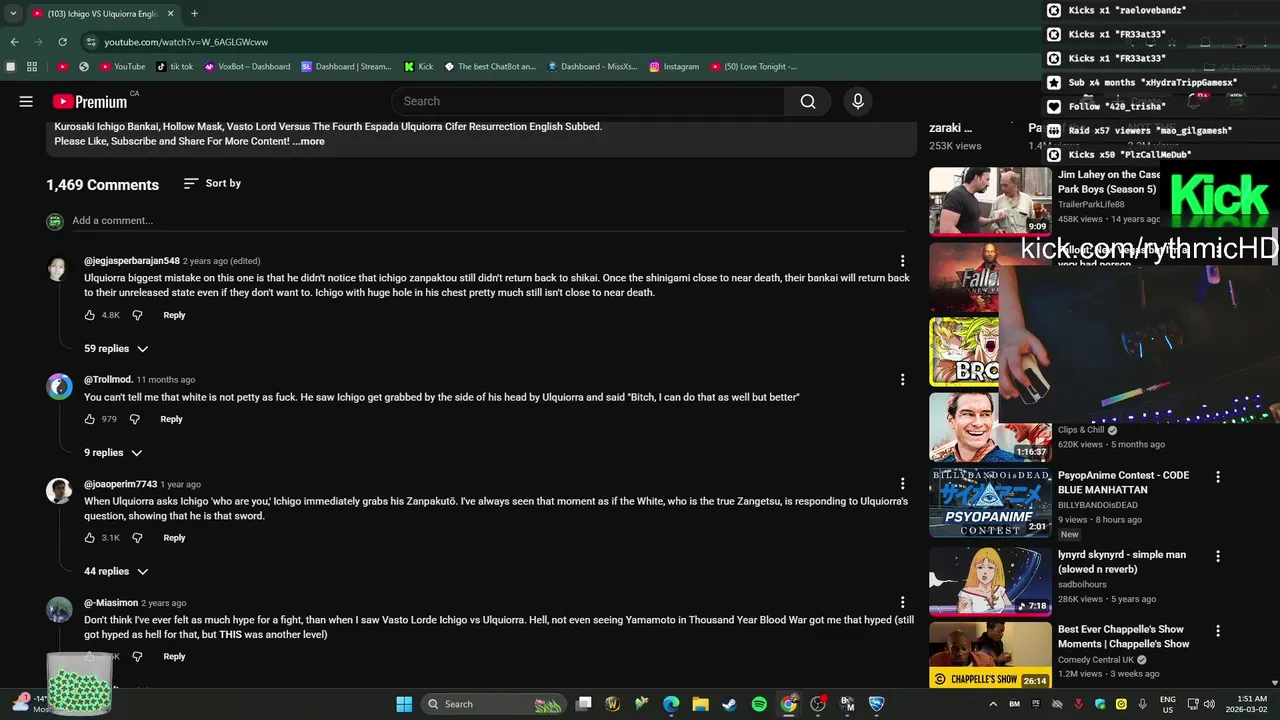
Task: Click the Windows taskbar Search box
Action: click(494, 704)
